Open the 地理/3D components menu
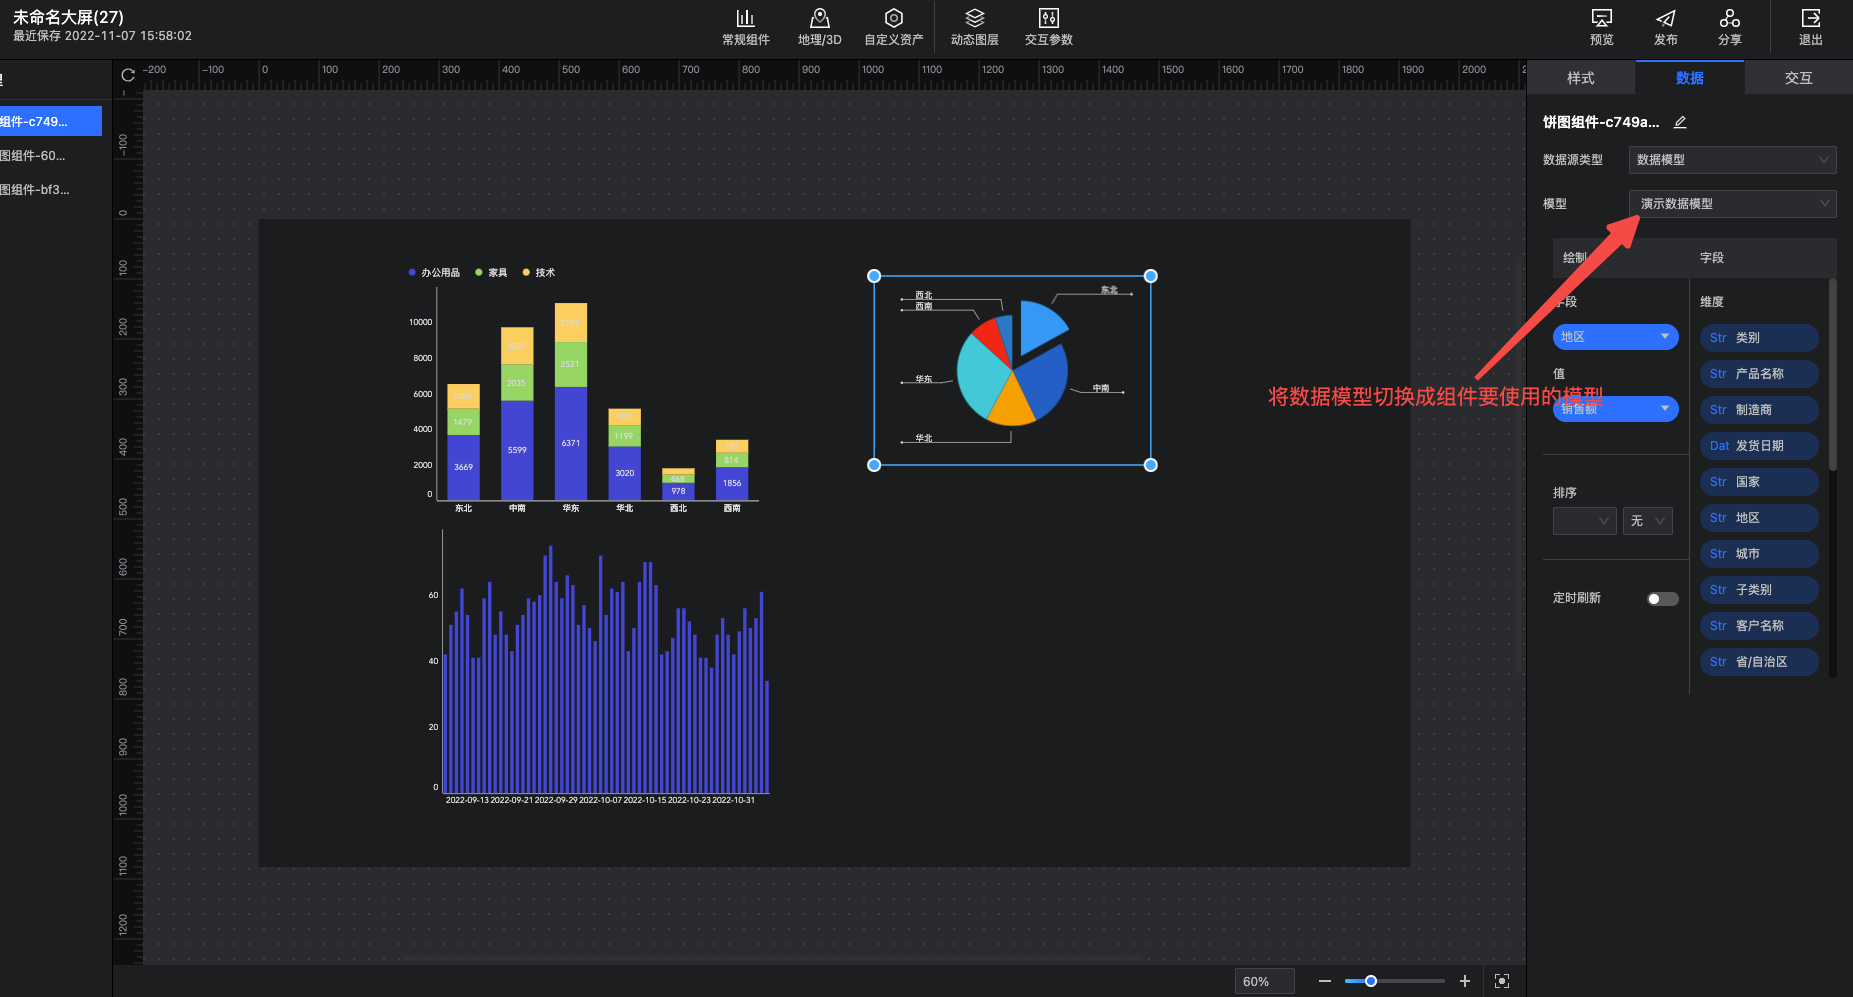 pyautogui.click(x=819, y=27)
